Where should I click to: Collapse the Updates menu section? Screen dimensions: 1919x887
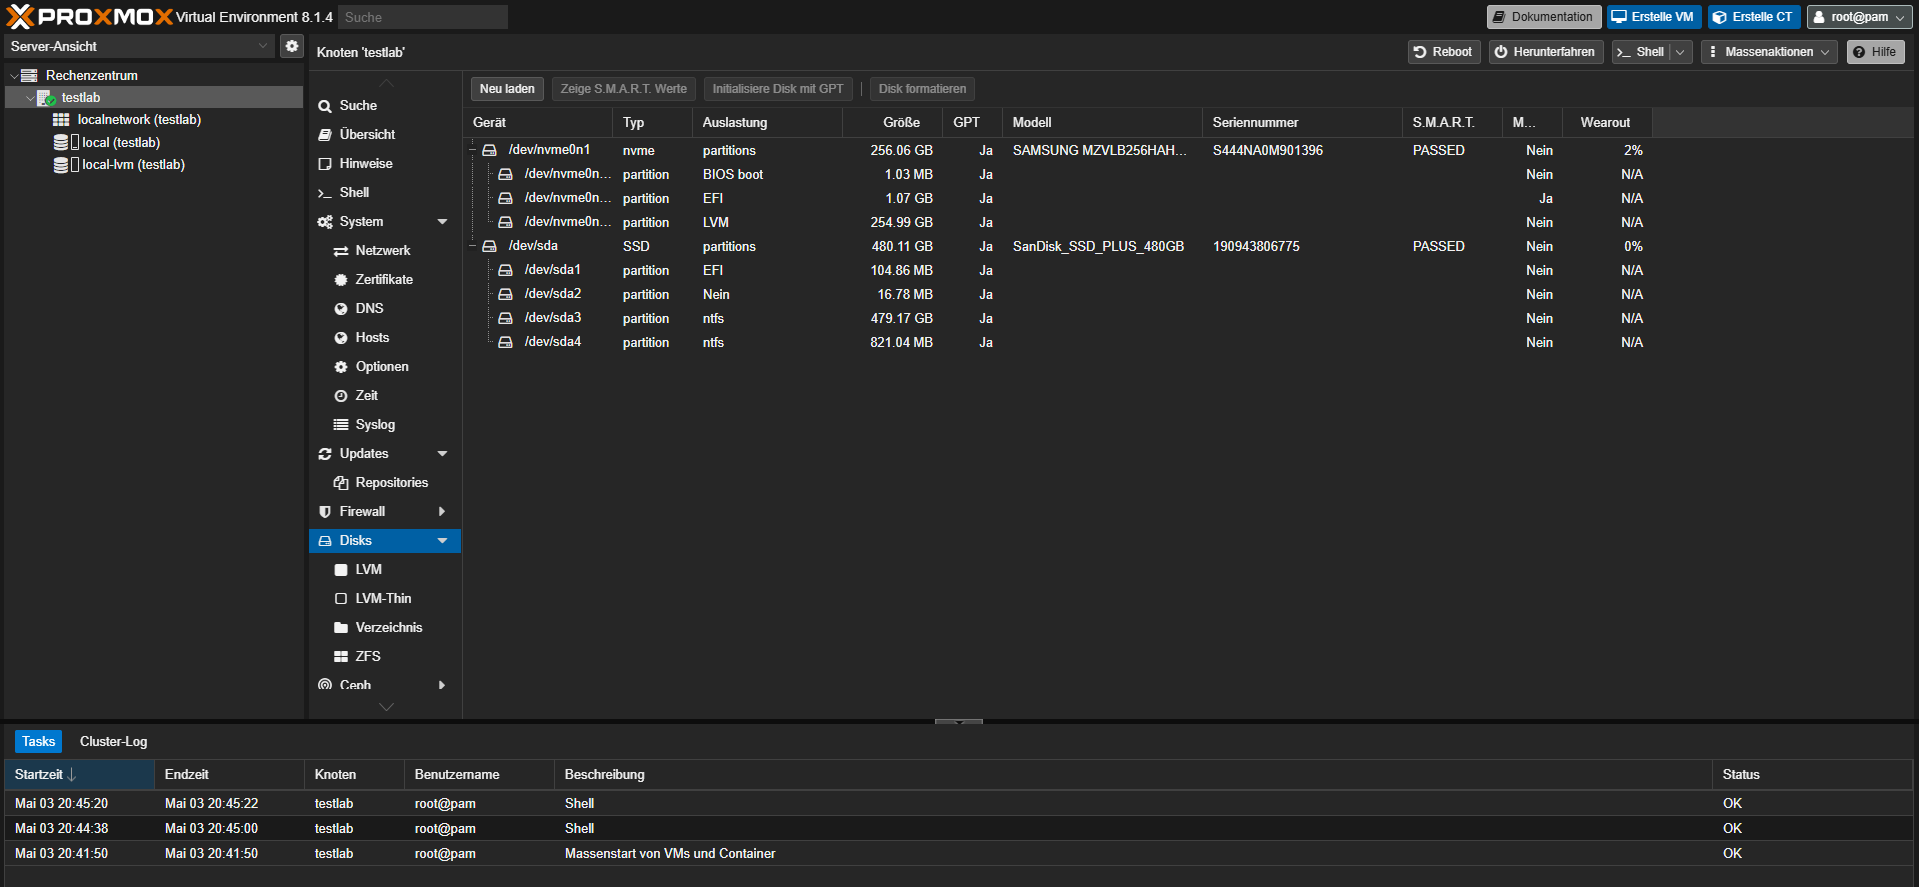click(x=442, y=454)
